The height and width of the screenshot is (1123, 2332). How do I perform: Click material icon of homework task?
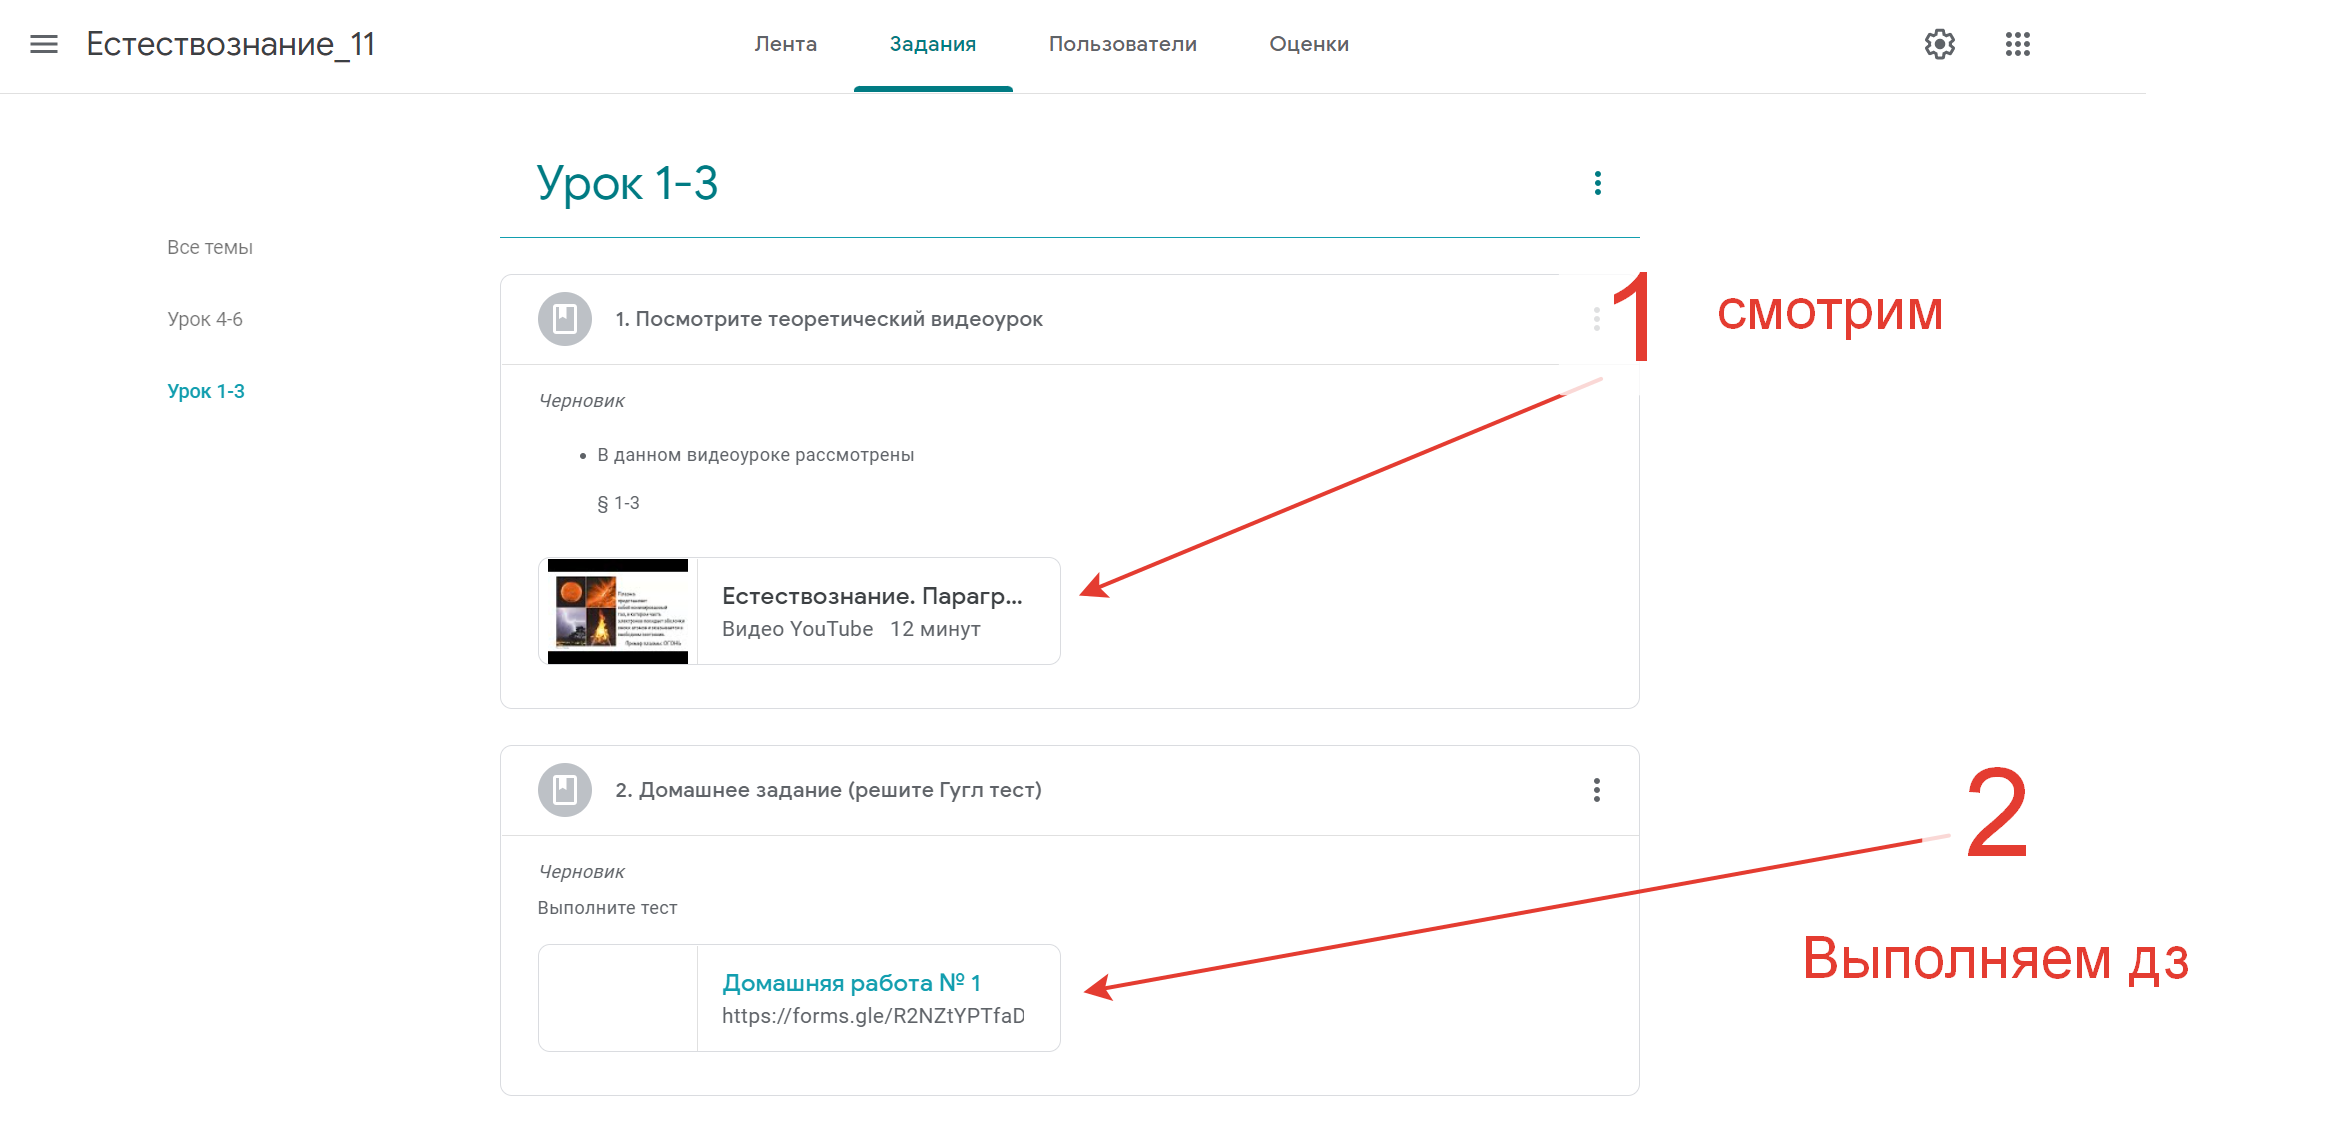click(x=565, y=790)
